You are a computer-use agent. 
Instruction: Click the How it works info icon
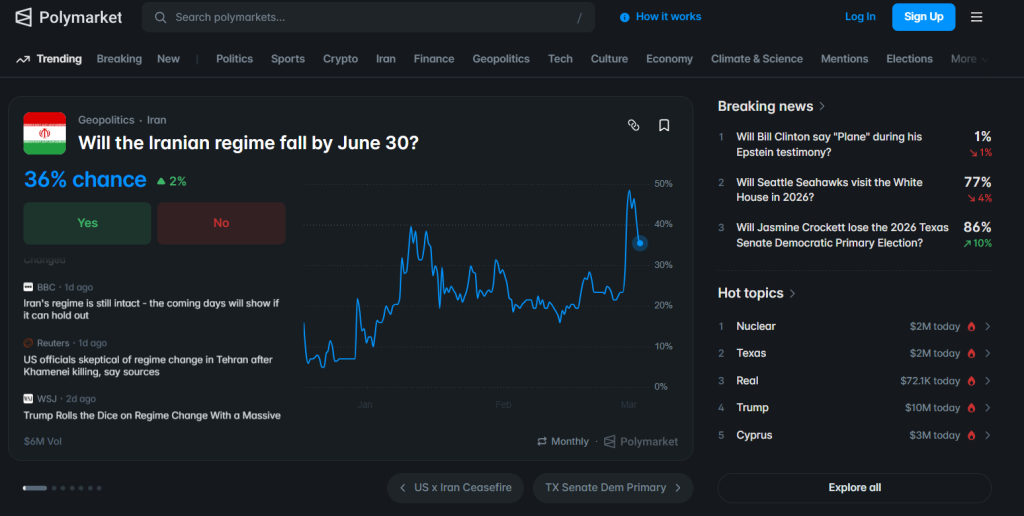624,18
